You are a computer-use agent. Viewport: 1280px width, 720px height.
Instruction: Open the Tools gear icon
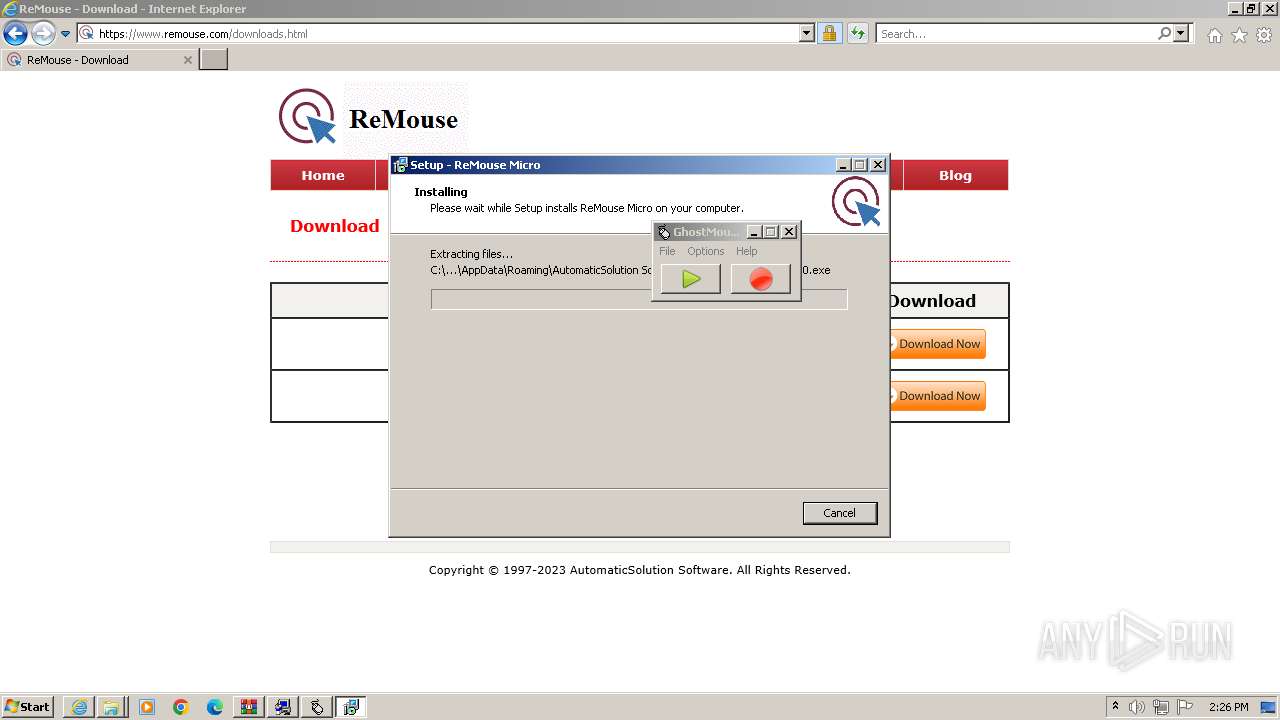tap(1263, 35)
